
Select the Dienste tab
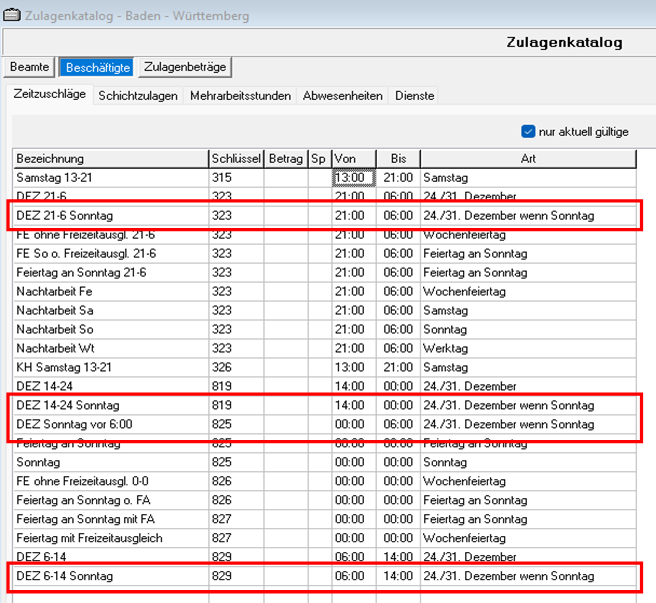pos(414,96)
